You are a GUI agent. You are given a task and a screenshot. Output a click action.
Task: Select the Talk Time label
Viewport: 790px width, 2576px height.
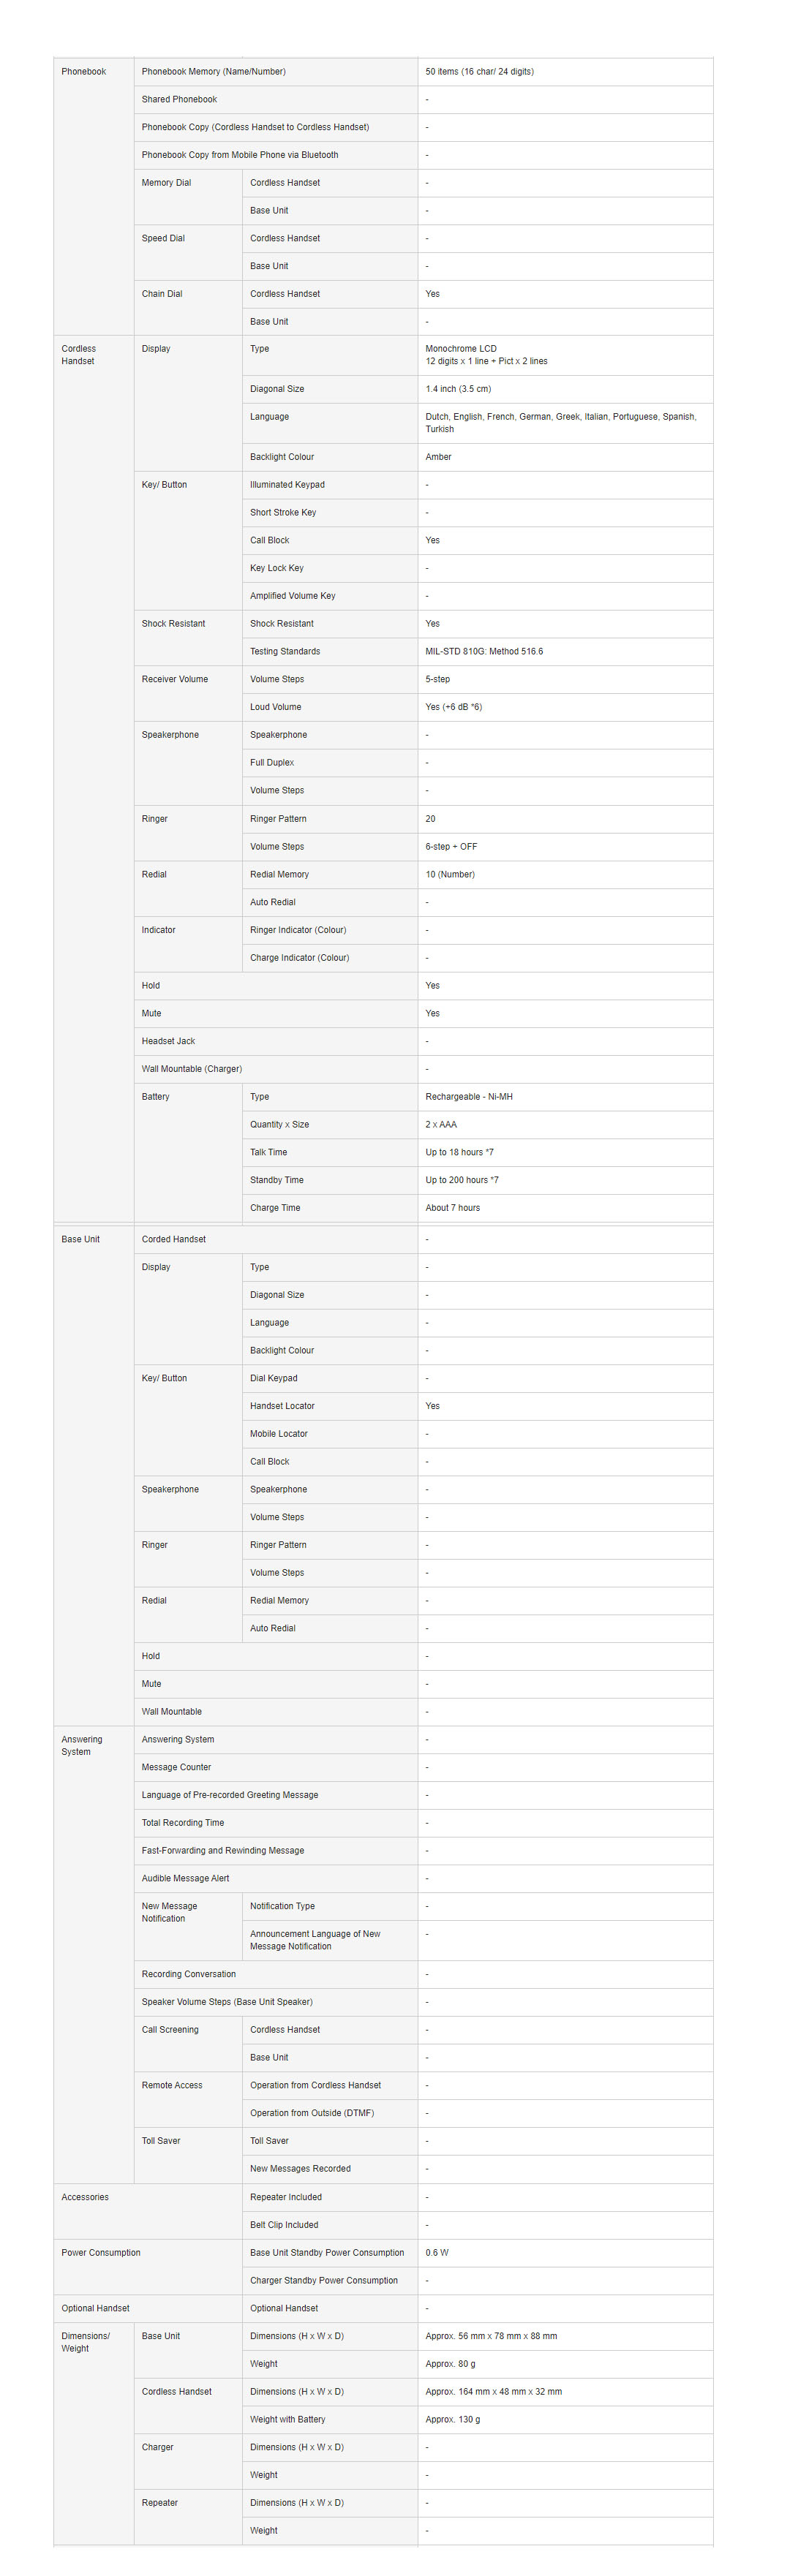tap(268, 1153)
